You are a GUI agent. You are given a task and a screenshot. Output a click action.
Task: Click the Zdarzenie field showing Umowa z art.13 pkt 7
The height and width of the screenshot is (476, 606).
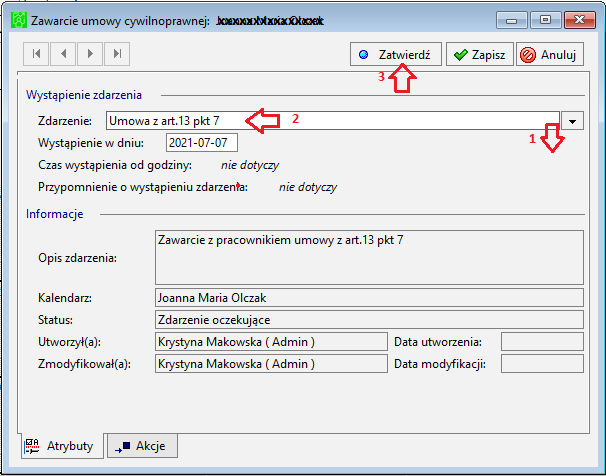coord(333,121)
